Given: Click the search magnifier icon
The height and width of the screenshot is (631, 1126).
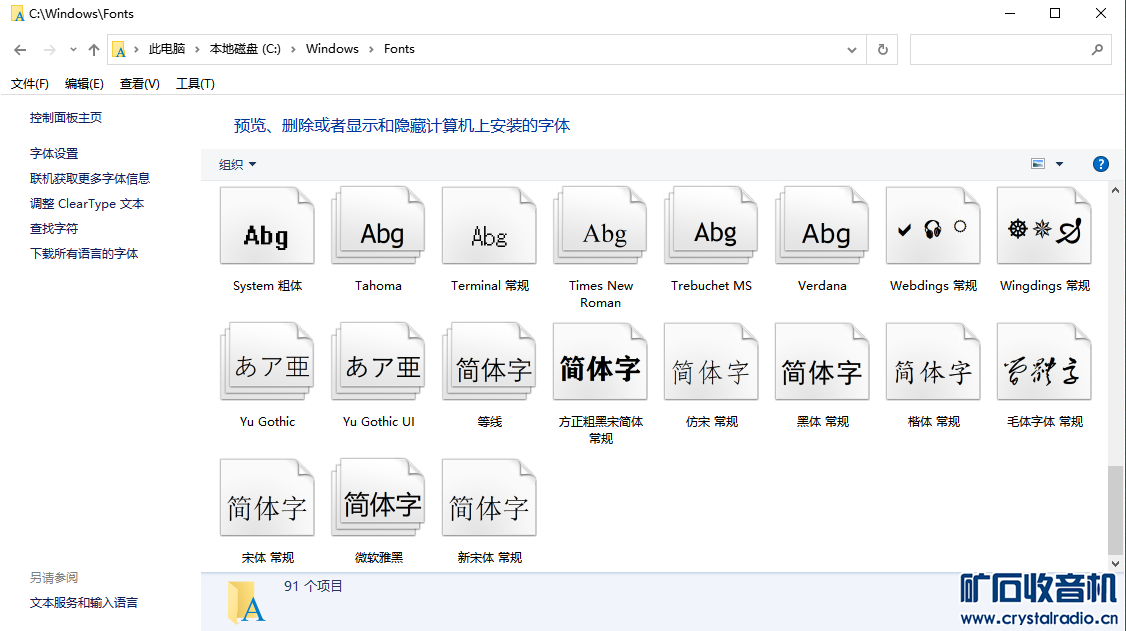Looking at the screenshot, I should point(1097,50).
